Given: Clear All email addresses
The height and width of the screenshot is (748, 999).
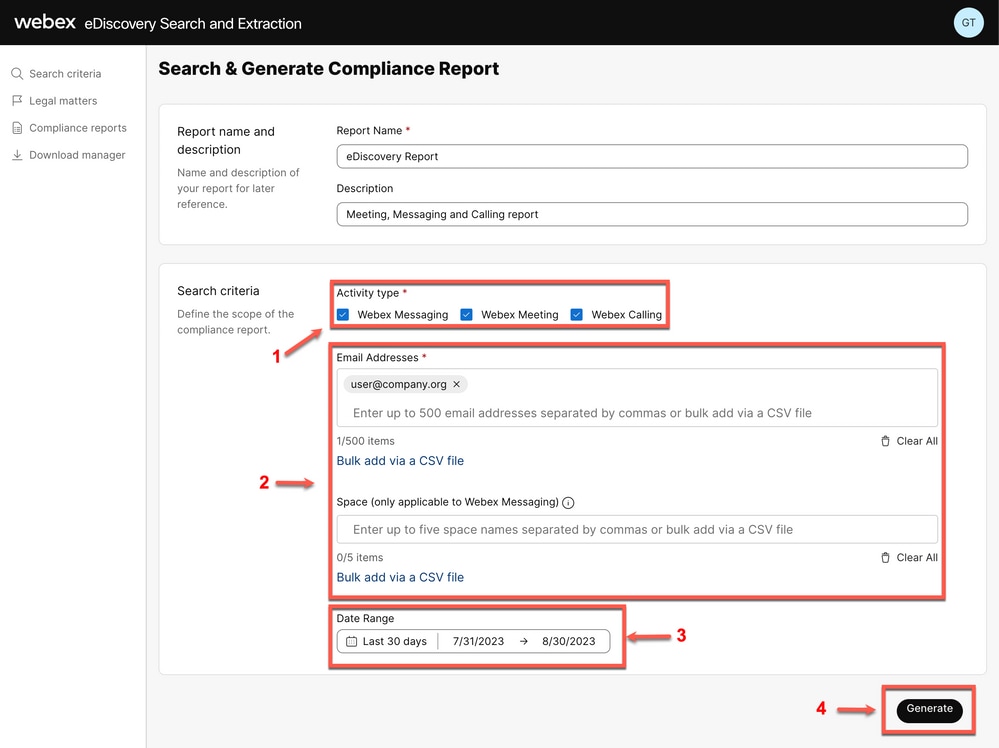Looking at the screenshot, I should click(917, 441).
